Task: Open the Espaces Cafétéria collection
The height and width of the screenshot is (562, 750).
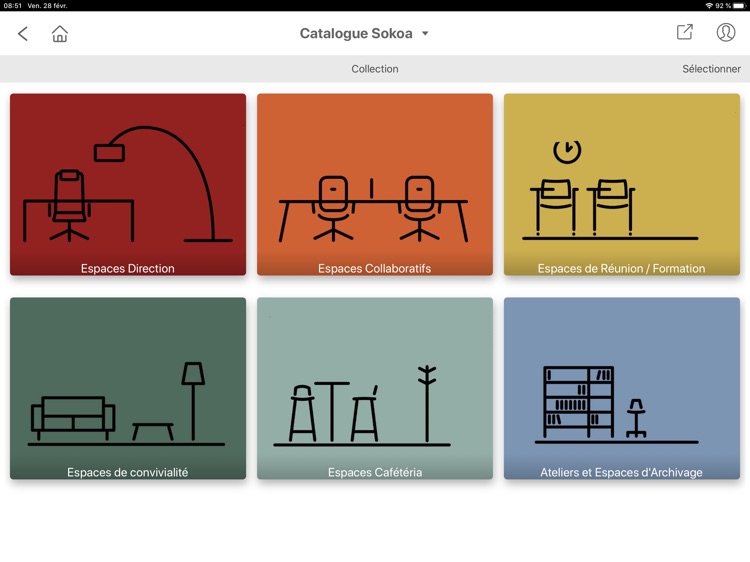Action: tap(375, 388)
